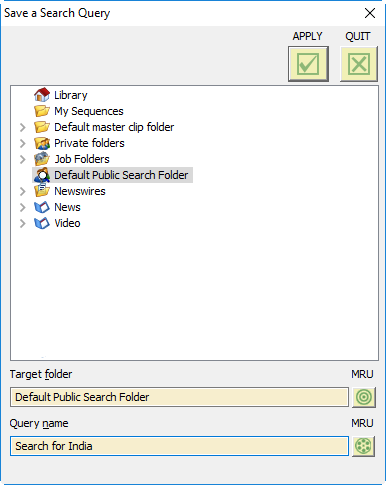Click the Query name input field
386x485 pixels.
tap(179, 446)
